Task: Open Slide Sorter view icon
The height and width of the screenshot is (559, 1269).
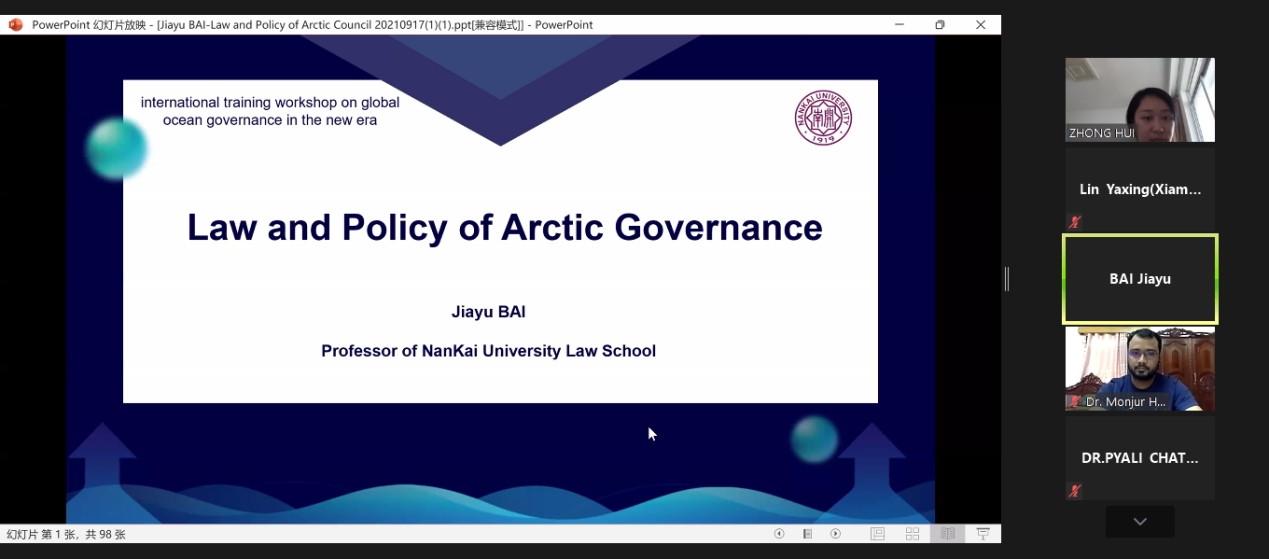Action: point(912,534)
